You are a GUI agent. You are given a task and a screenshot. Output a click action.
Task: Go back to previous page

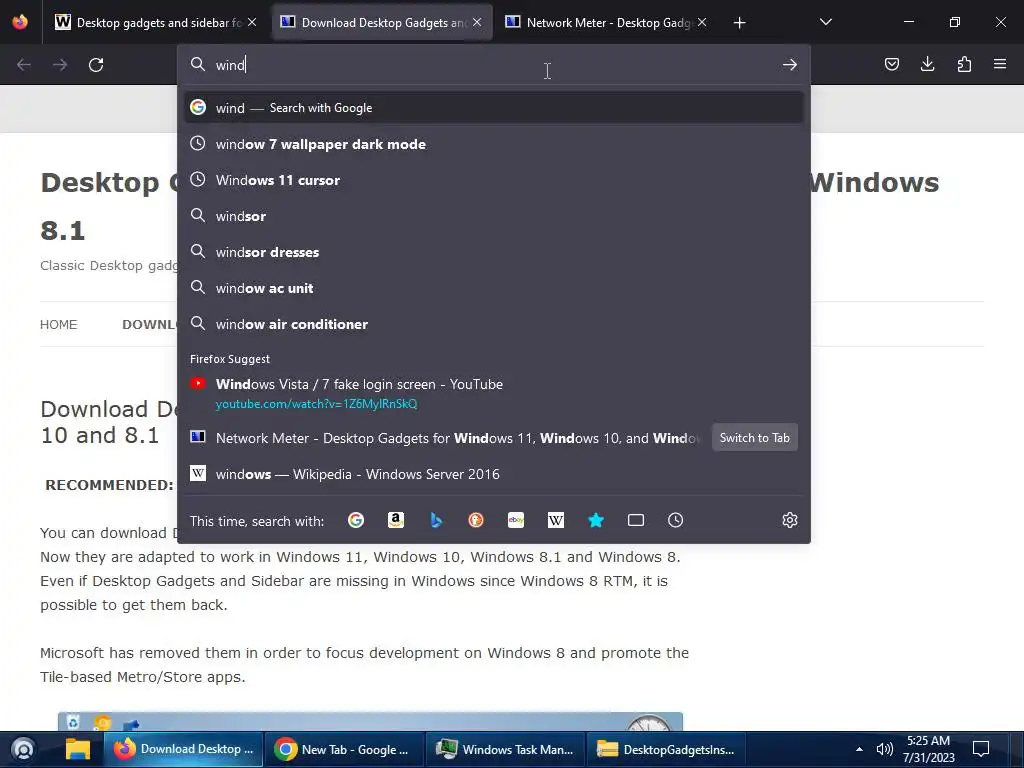[24, 65]
